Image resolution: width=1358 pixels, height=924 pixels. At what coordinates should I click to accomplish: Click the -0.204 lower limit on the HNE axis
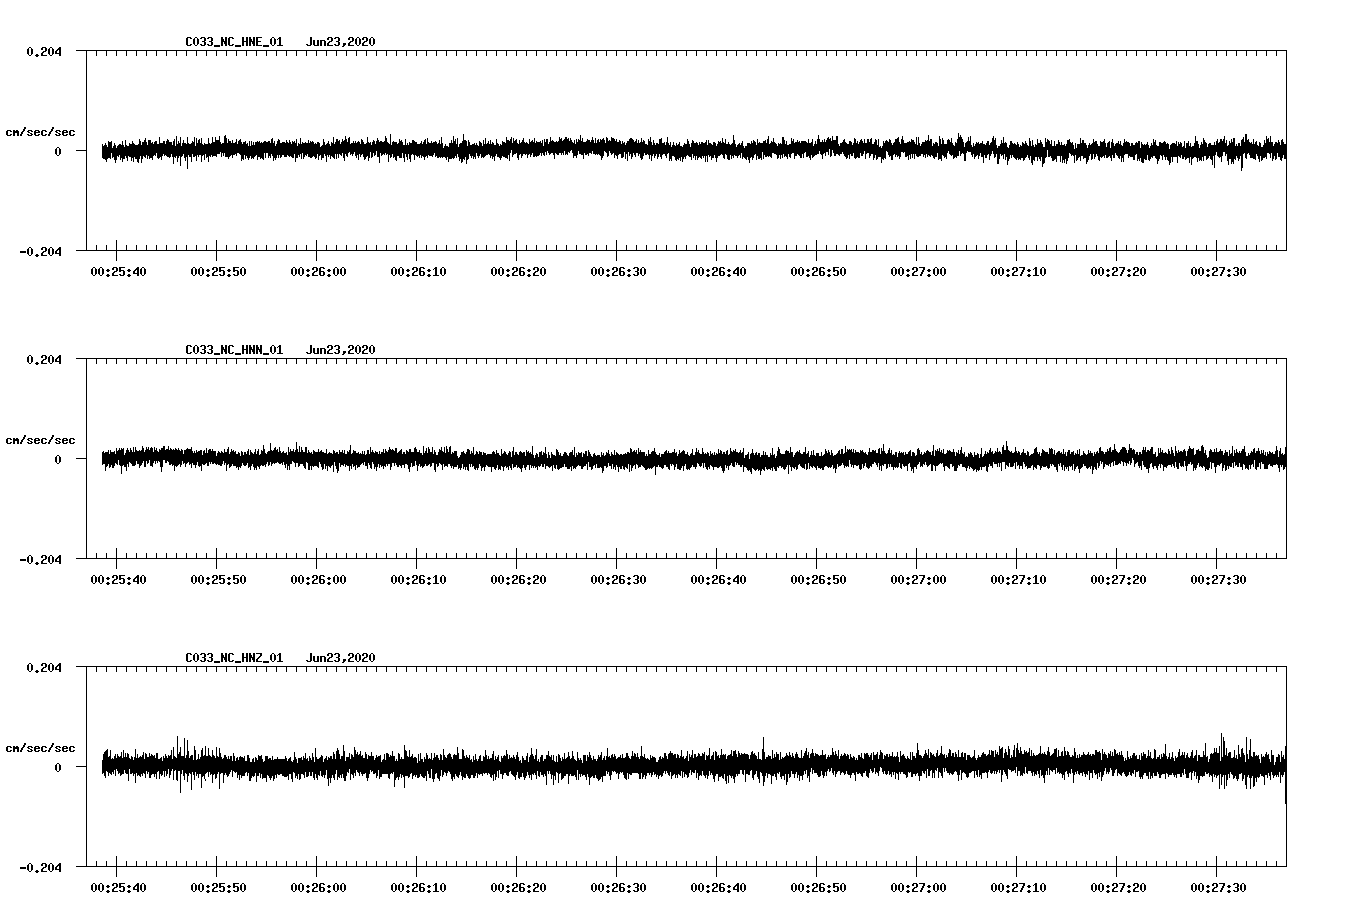40,251
